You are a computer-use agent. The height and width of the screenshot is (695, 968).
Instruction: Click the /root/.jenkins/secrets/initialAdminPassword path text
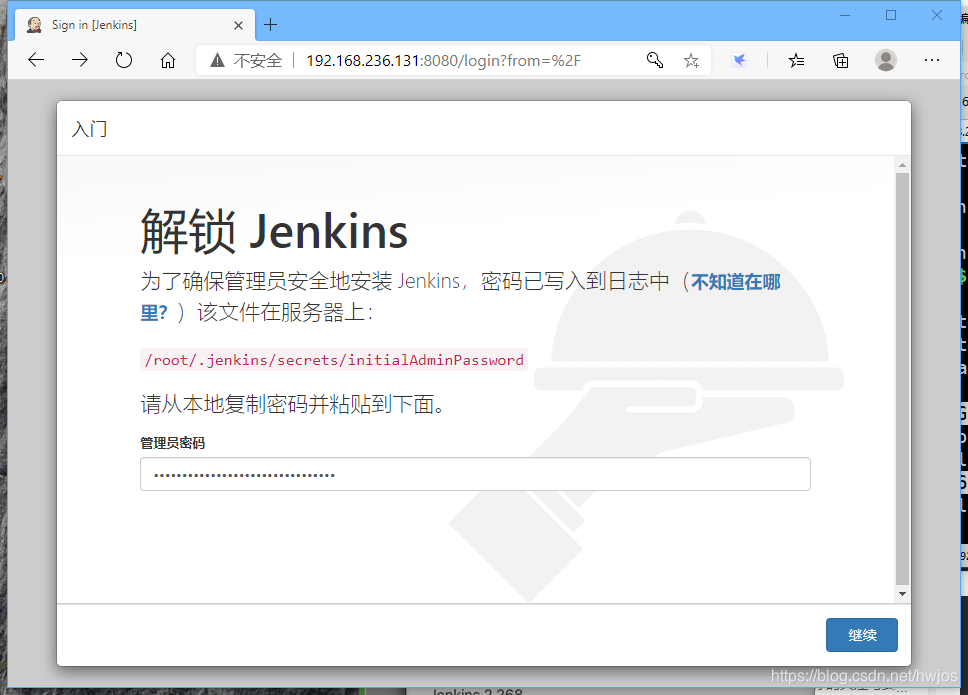coord(334,360)
